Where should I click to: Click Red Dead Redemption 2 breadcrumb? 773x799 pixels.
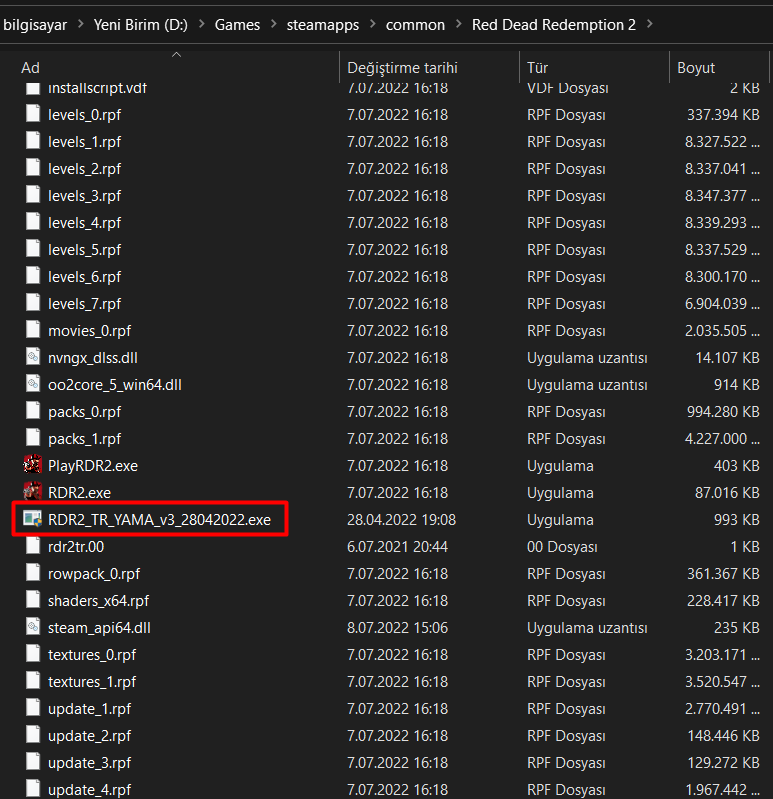click(553, 24)
